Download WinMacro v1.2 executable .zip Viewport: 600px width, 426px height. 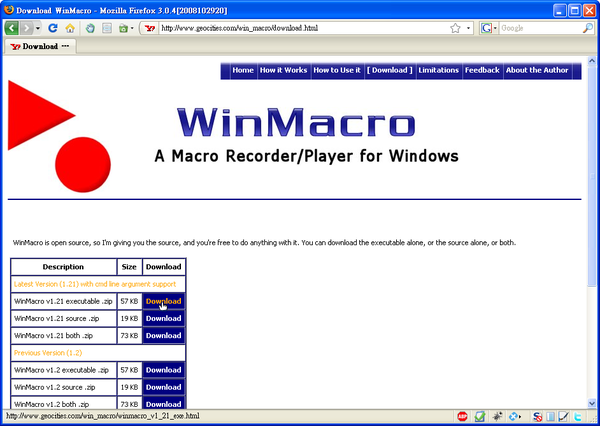[163, 370]
